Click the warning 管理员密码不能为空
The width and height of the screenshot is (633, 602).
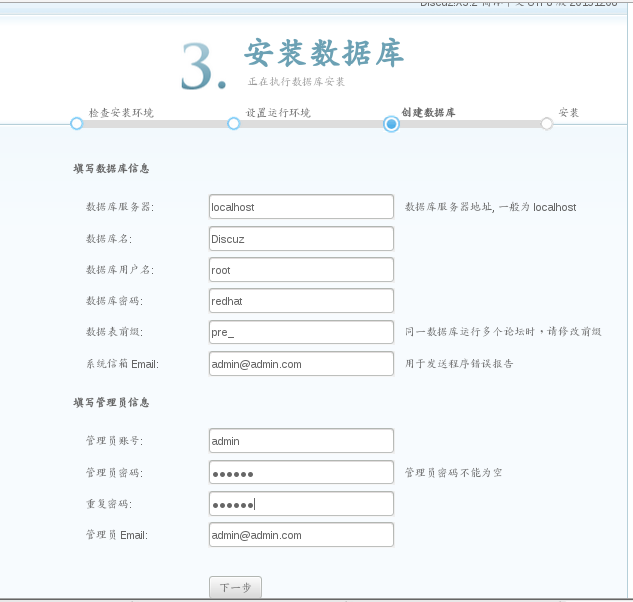pyautogui.click(x=454, y=472)
